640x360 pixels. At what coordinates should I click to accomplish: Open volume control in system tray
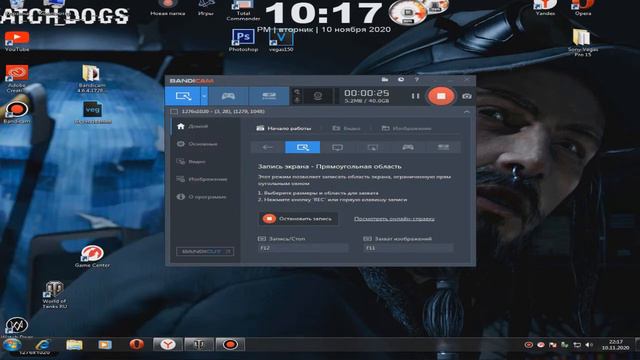tap(589, 345)
